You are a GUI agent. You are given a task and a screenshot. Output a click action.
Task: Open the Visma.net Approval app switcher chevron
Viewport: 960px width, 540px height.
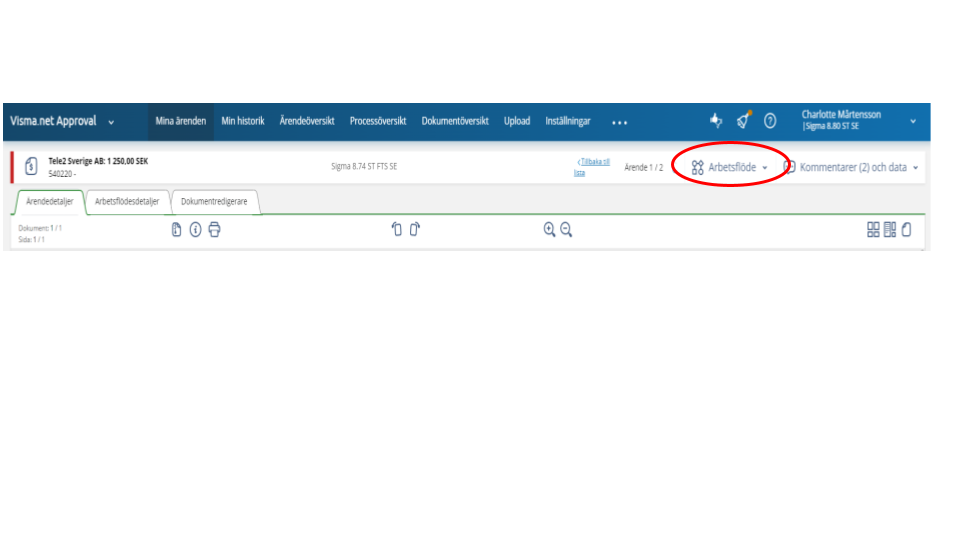tap(111, 122)
